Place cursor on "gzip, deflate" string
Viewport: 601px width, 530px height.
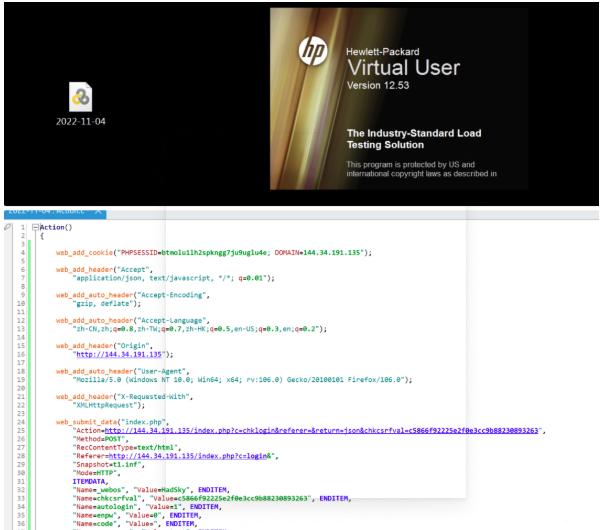click(x=104, y=304)
